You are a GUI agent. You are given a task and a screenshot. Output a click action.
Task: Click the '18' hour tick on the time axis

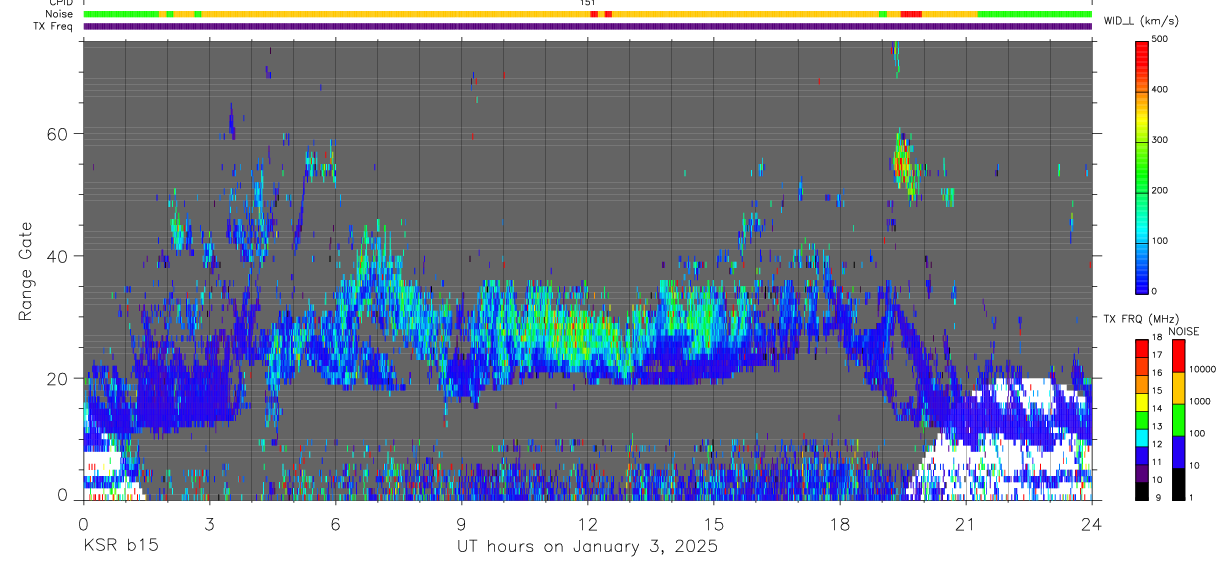tap(840, 524)
